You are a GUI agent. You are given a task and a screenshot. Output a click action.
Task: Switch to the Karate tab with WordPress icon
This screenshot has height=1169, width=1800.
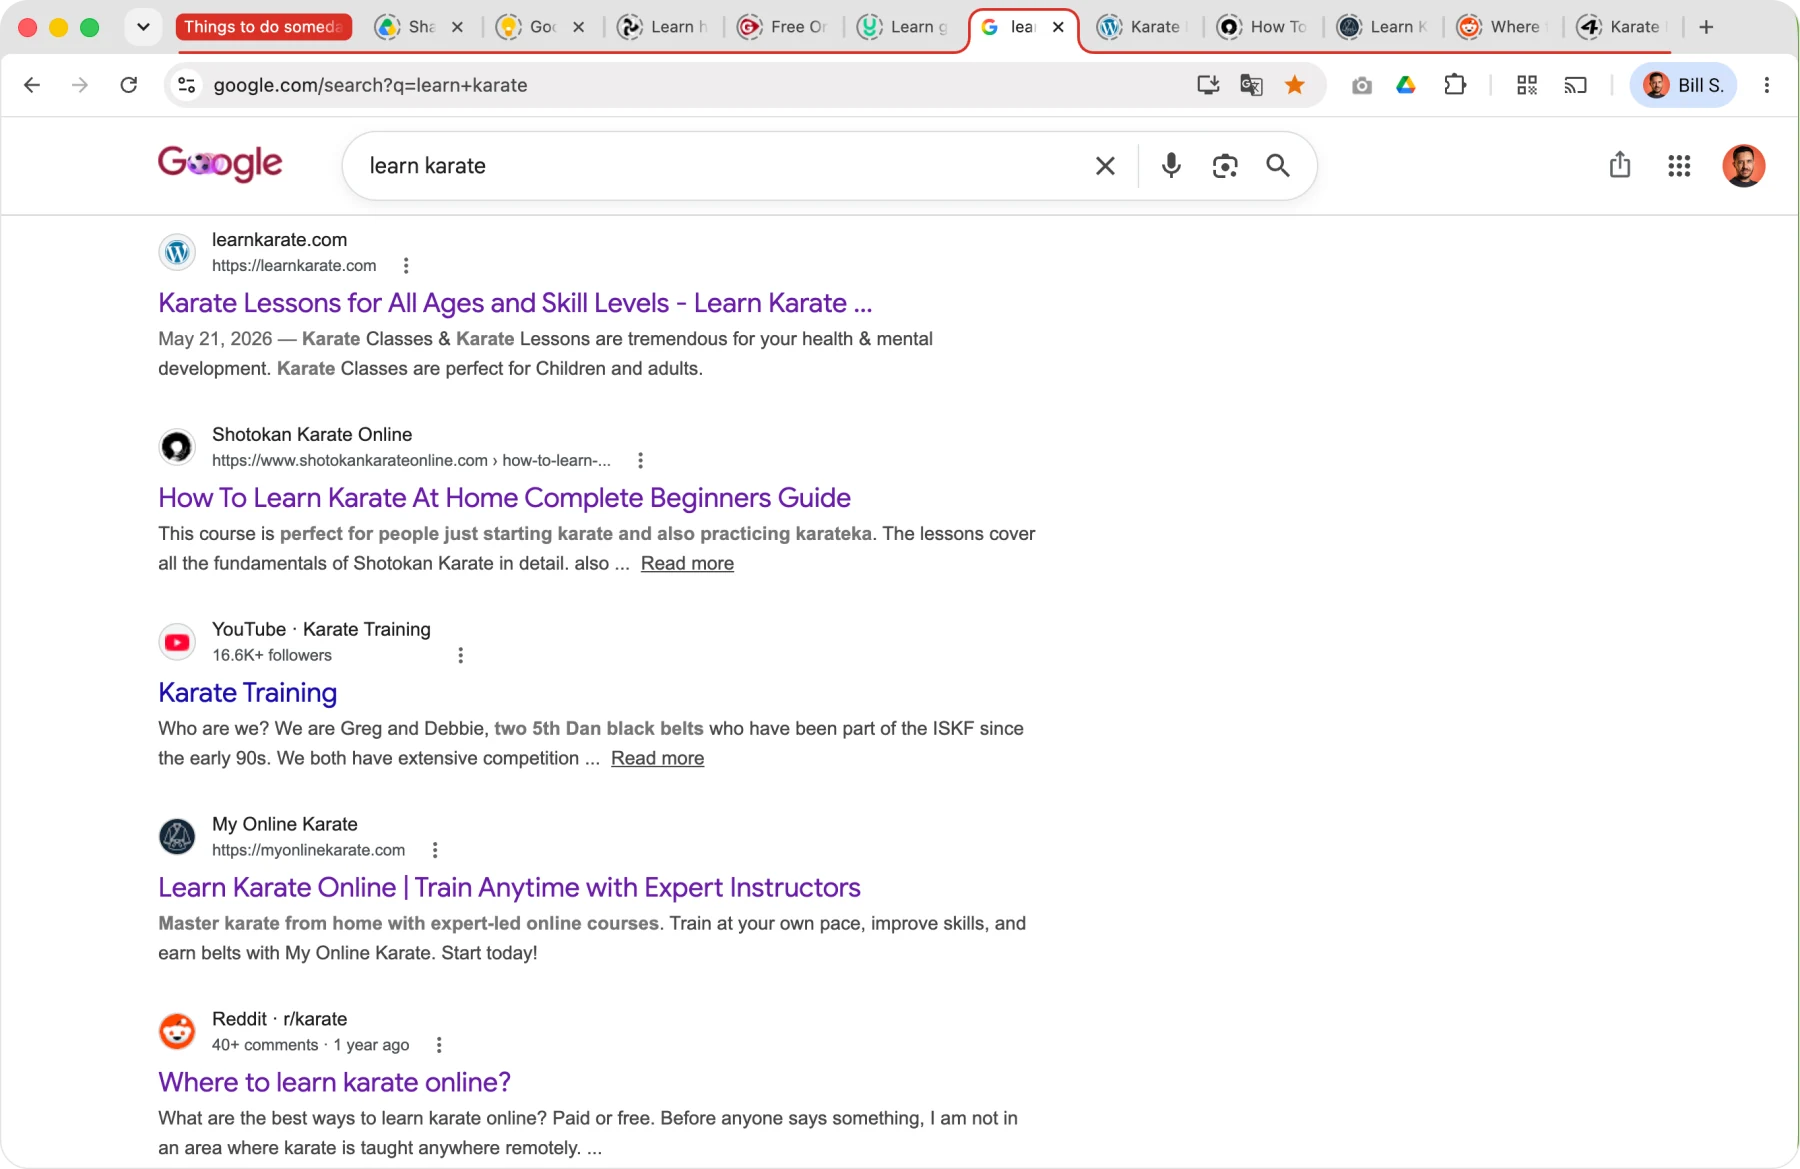(x=1142, y=27)
